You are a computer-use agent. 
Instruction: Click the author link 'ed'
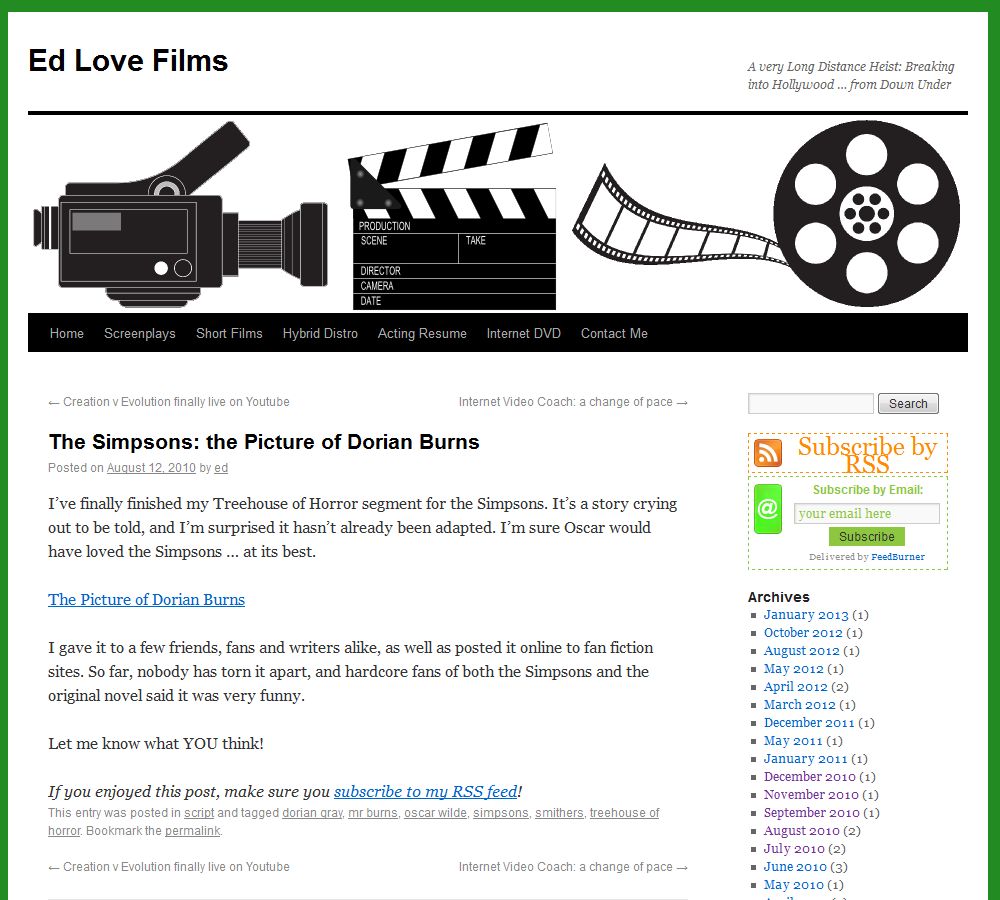click(x=221, y=468)
